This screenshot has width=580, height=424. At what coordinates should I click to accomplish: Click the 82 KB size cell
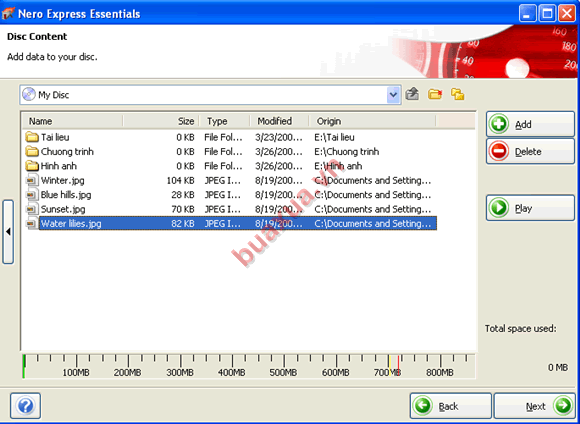click(x=183, y=224)
